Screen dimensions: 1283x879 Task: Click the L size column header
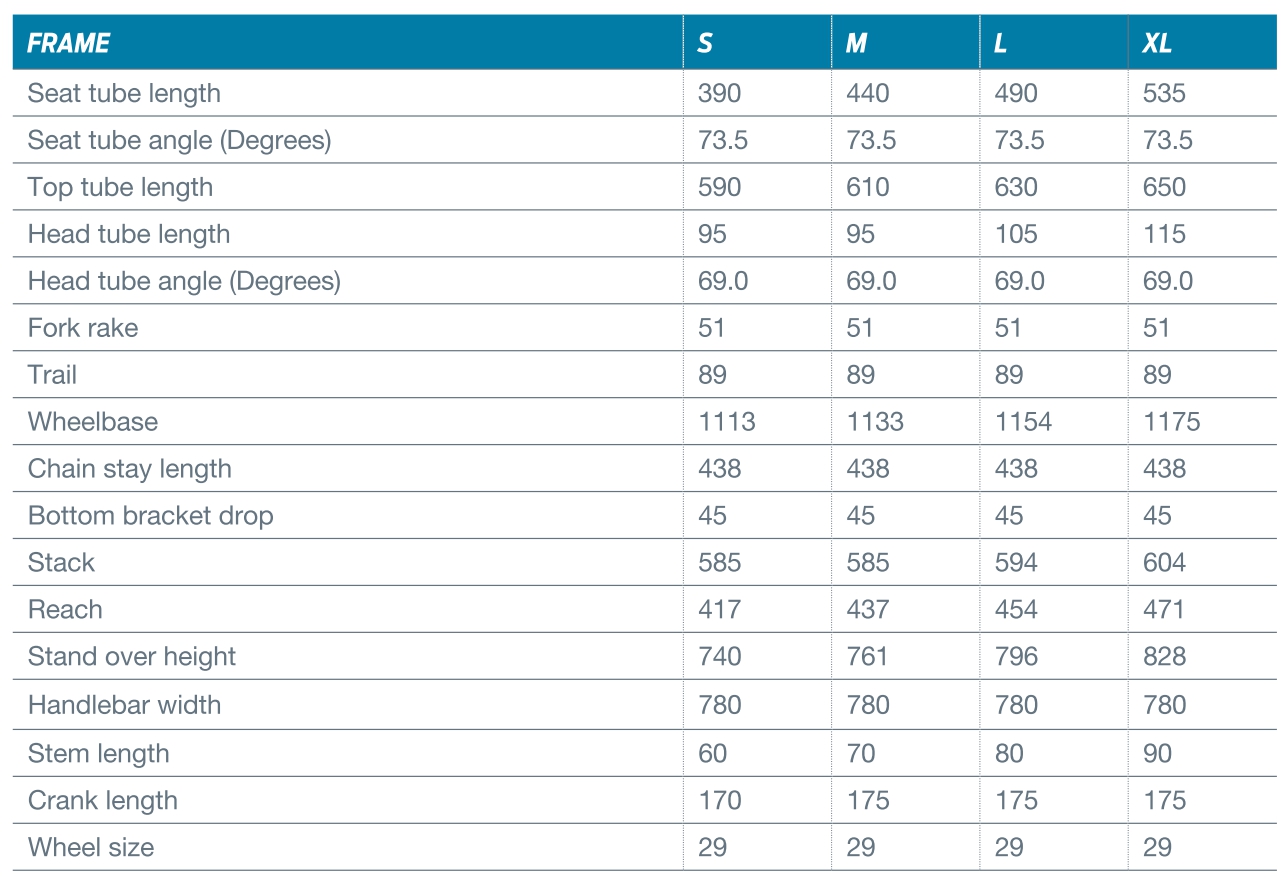[x=1001, y=44]
